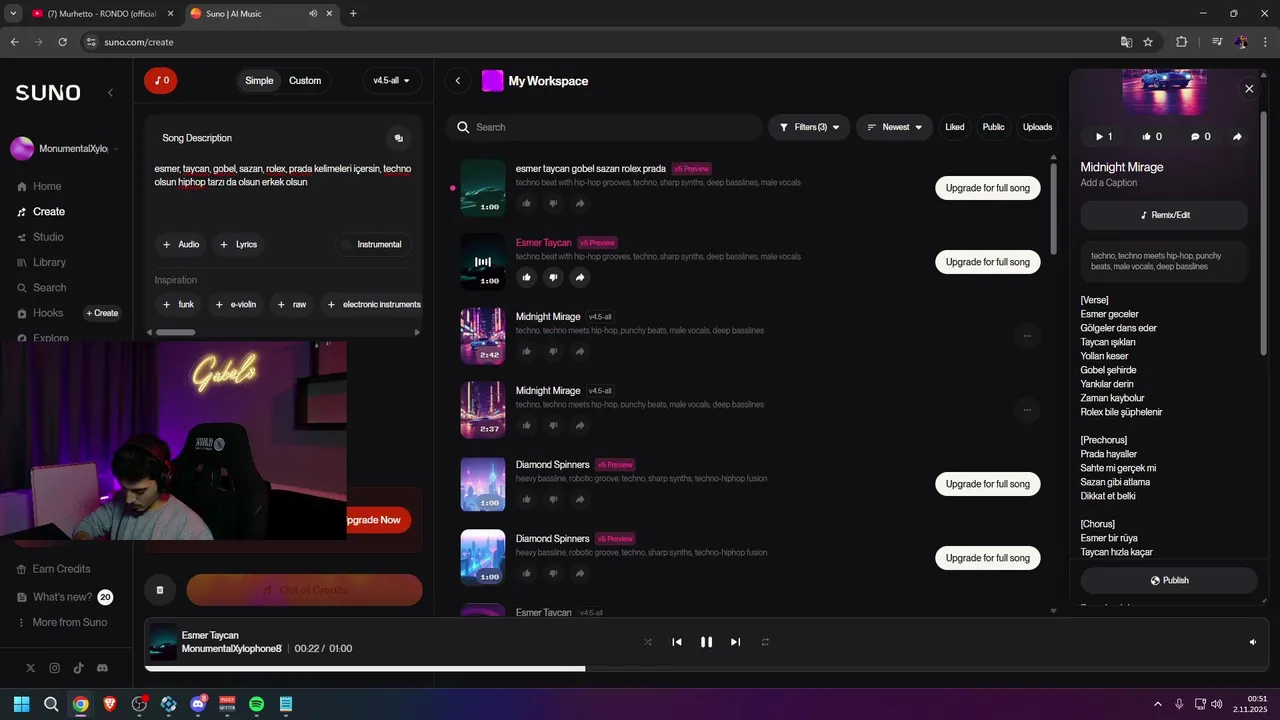Image resolution: width=1280 pixels, height=720 pixels.
Task: Open Suno's TikTok link
Action: [78, 668]
